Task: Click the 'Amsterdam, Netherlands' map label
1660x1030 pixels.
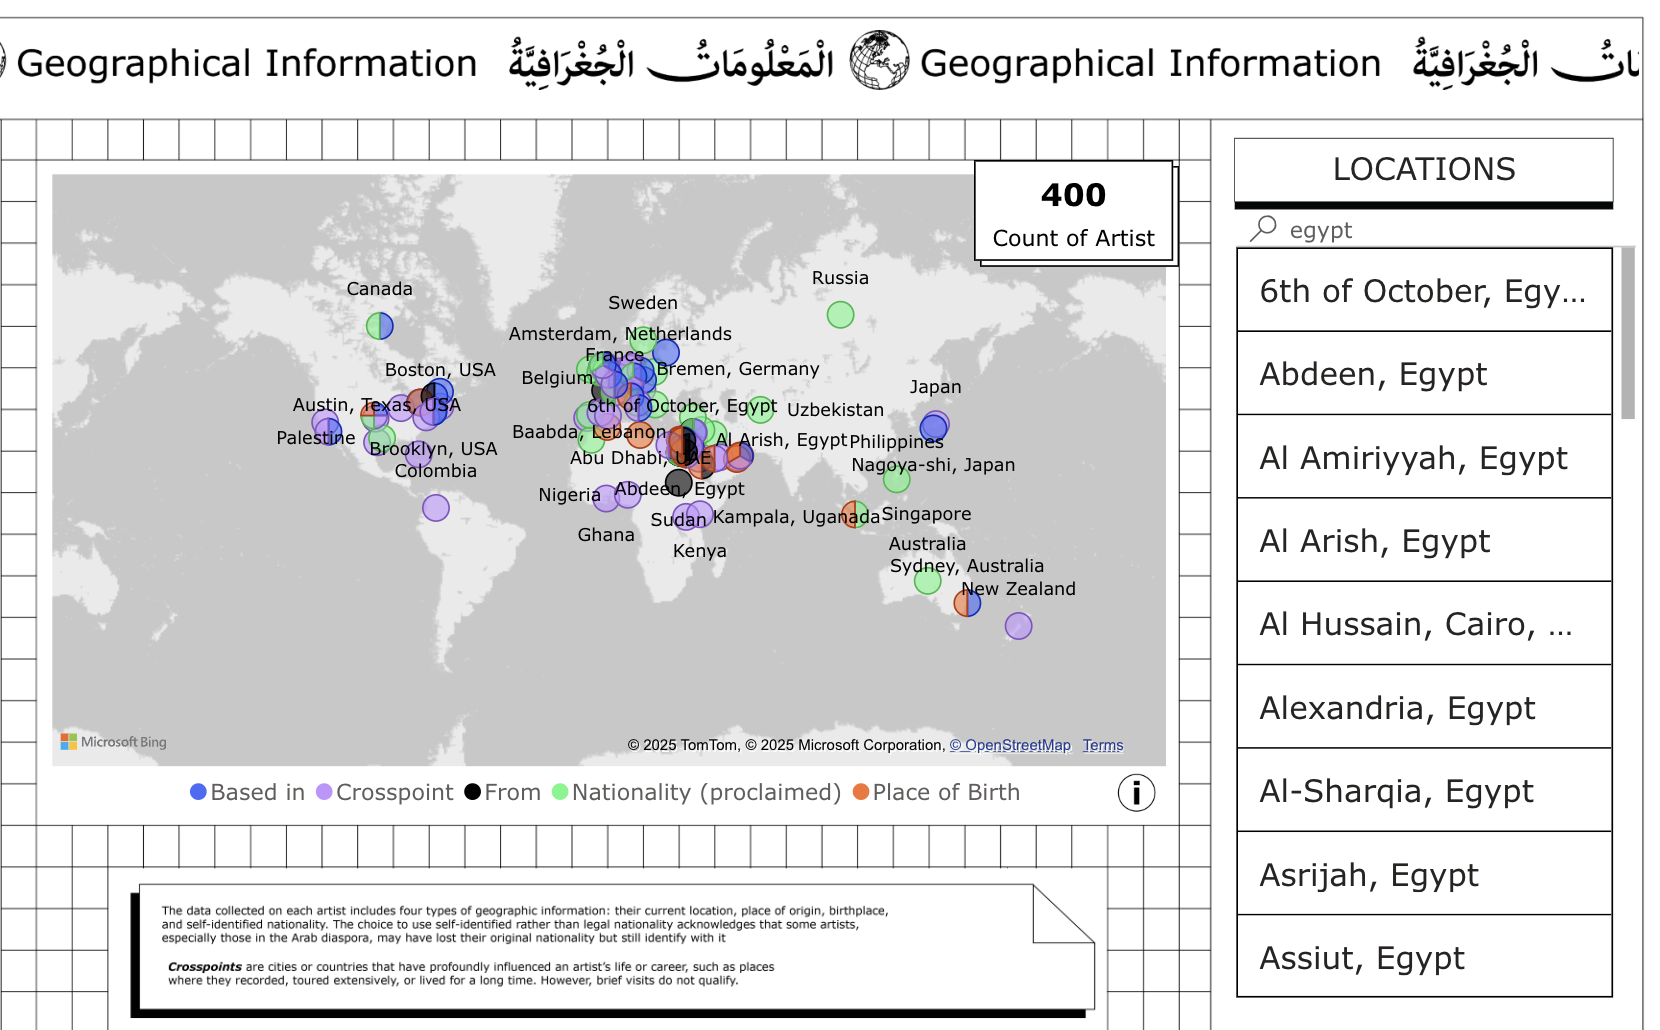Action: [x=620, y=334]
